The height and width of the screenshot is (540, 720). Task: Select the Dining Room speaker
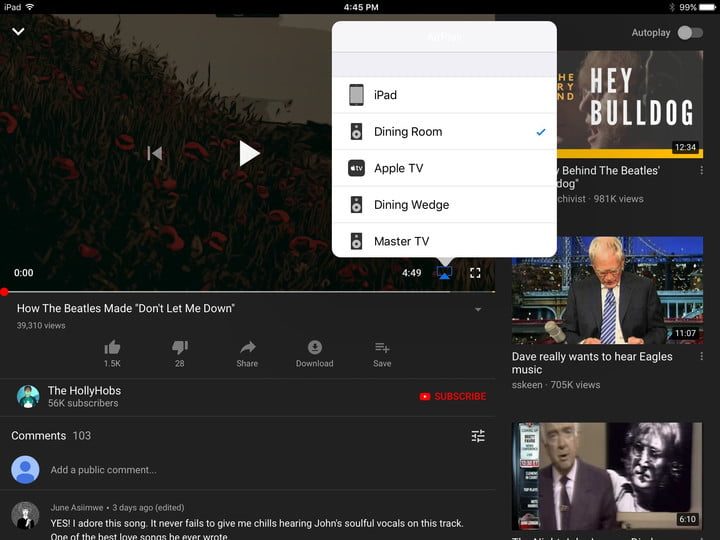coord(444,132)
